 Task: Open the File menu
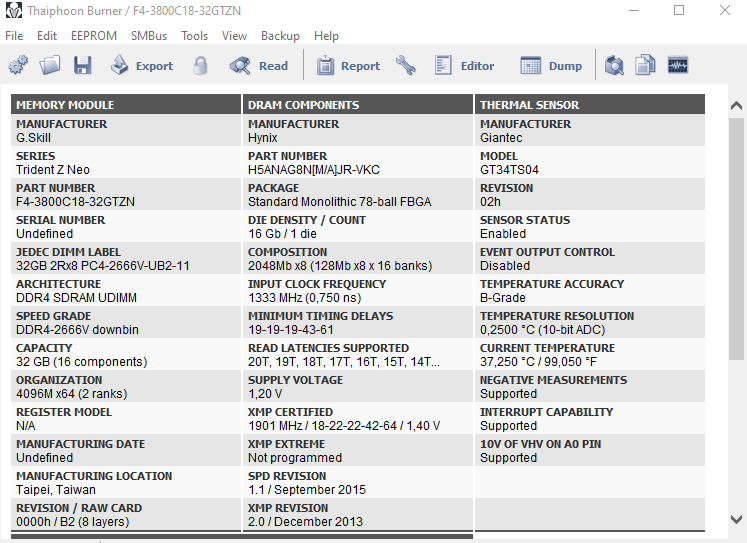pyautogui.click(x=14, y=36)
